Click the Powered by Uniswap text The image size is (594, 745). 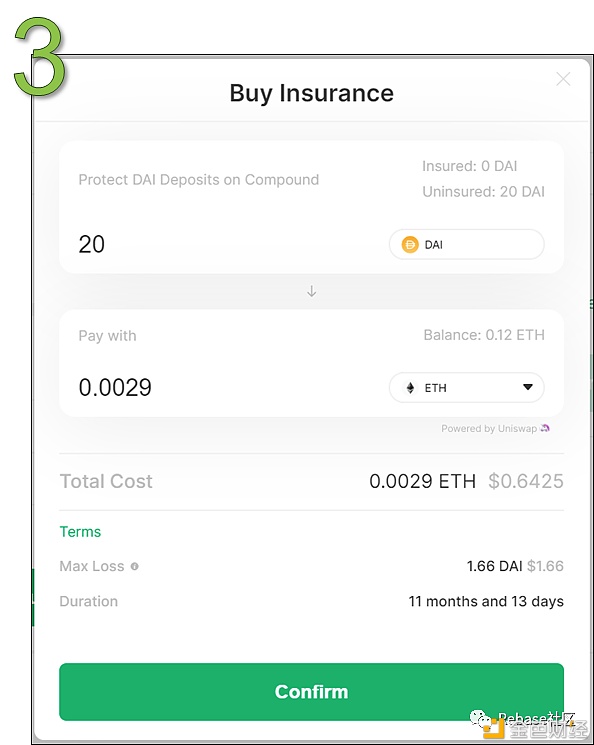[x=489, y=429]
